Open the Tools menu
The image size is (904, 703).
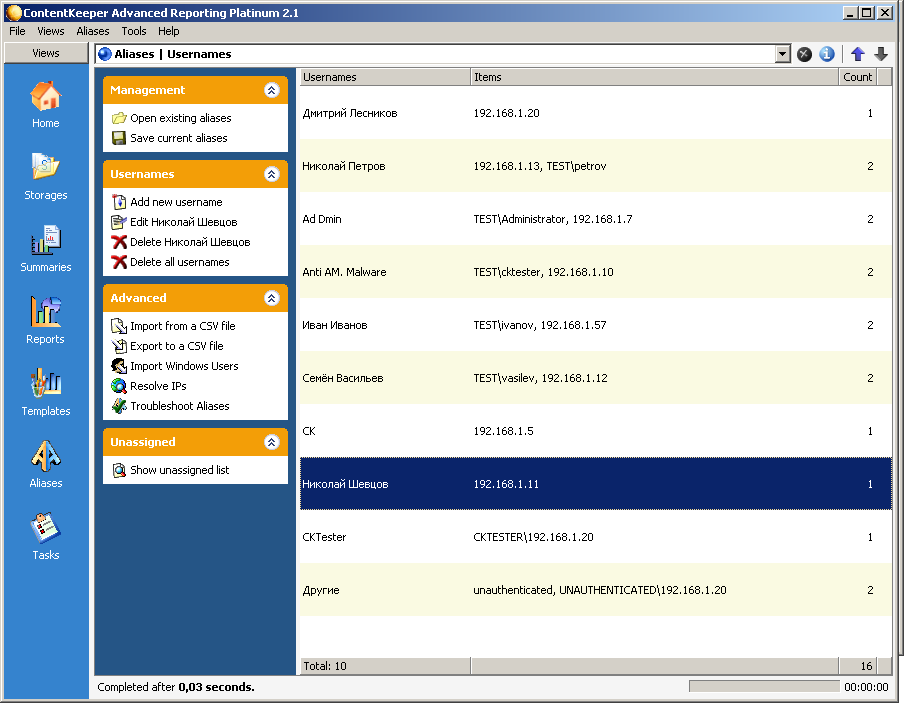coord(134,31)
